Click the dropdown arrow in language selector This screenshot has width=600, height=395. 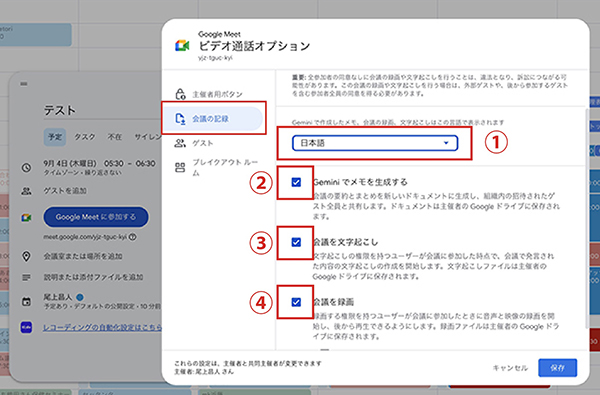click(x=446, y=143)
